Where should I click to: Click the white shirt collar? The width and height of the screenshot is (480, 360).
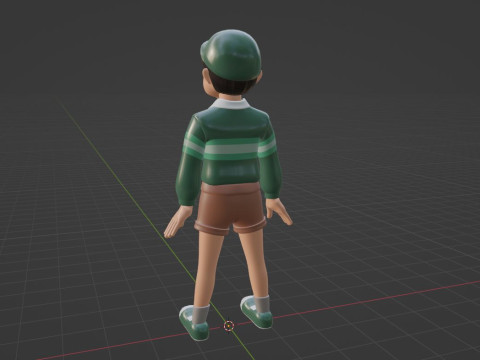point(231,103)
